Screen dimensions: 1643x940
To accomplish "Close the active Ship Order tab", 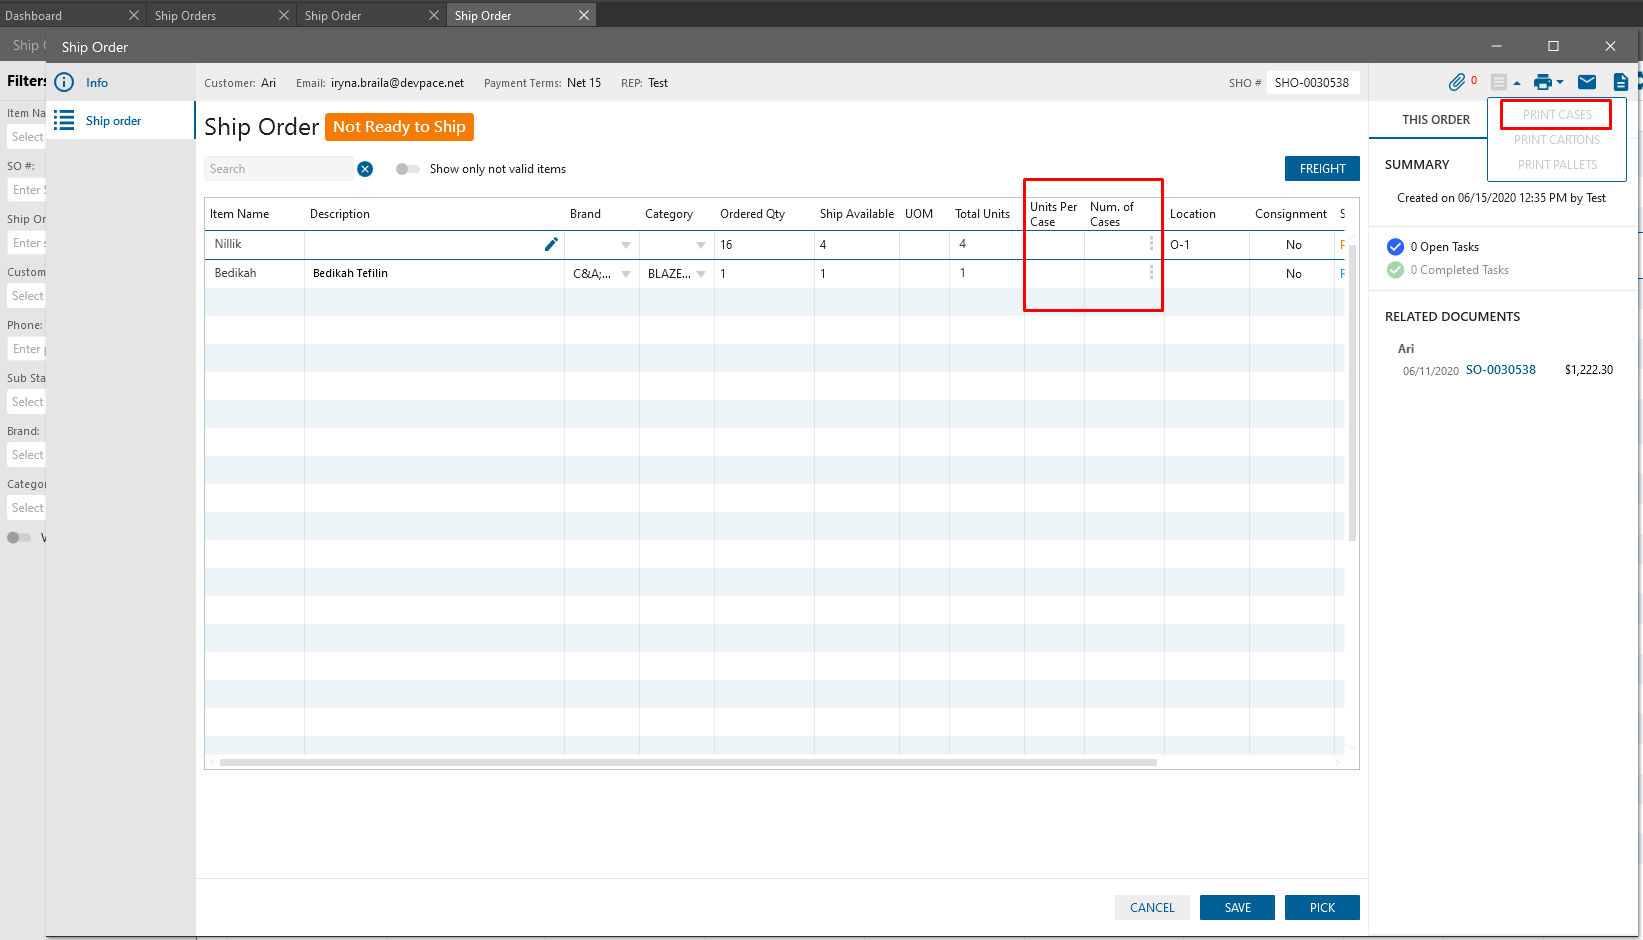I will click(584, 15).
